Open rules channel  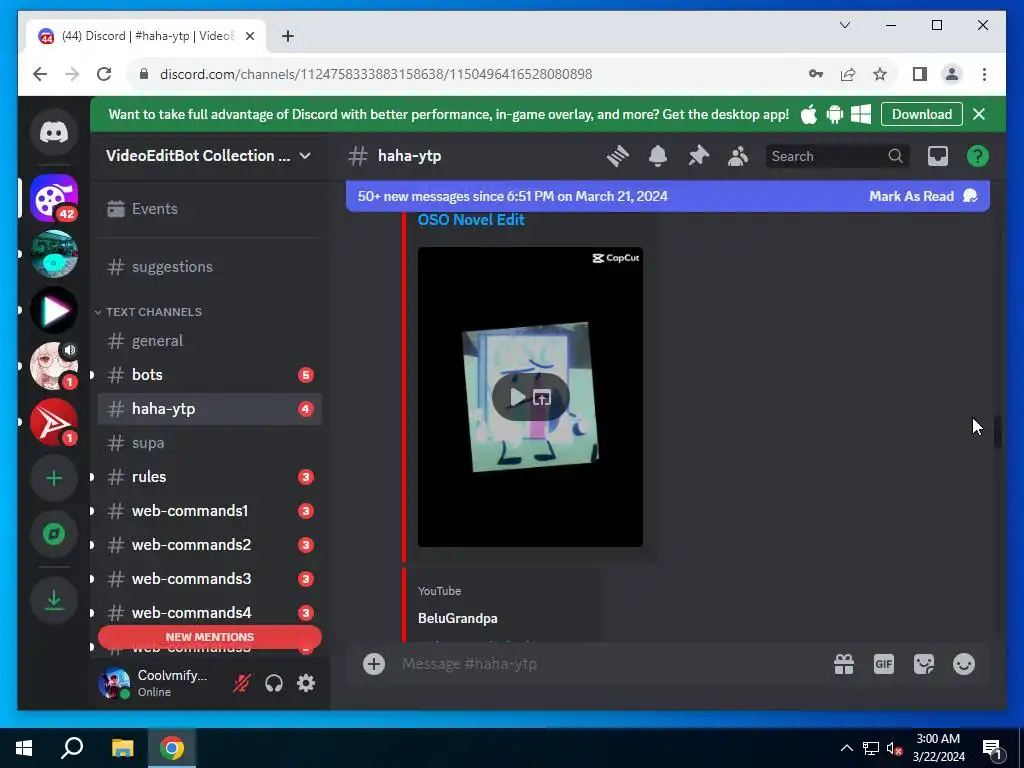[210, 477]
